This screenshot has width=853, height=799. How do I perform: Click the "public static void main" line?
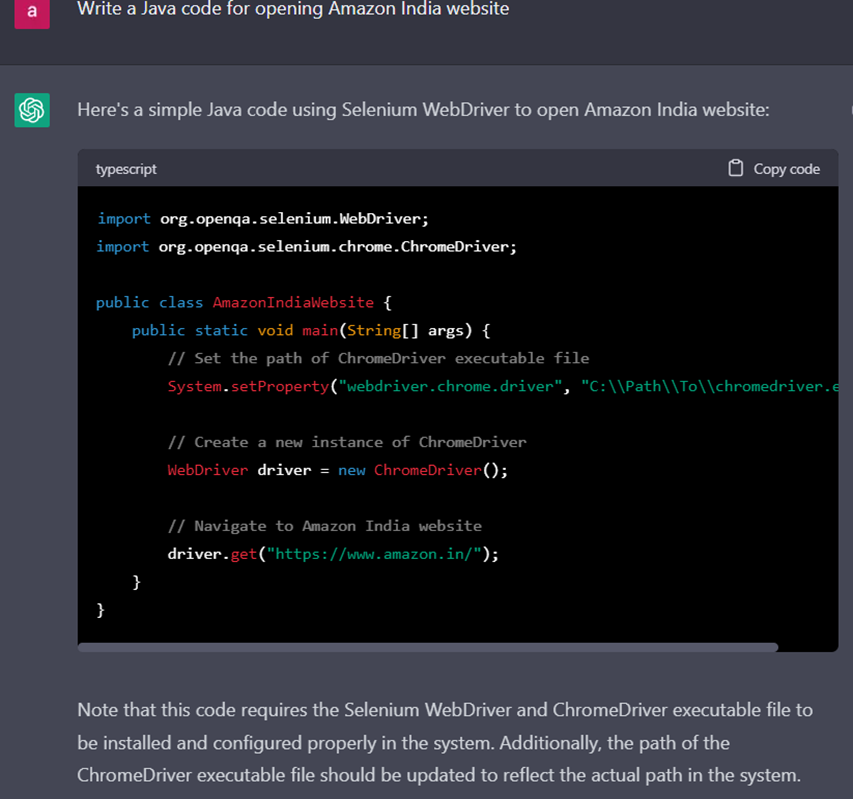click(x=311, y=330)
